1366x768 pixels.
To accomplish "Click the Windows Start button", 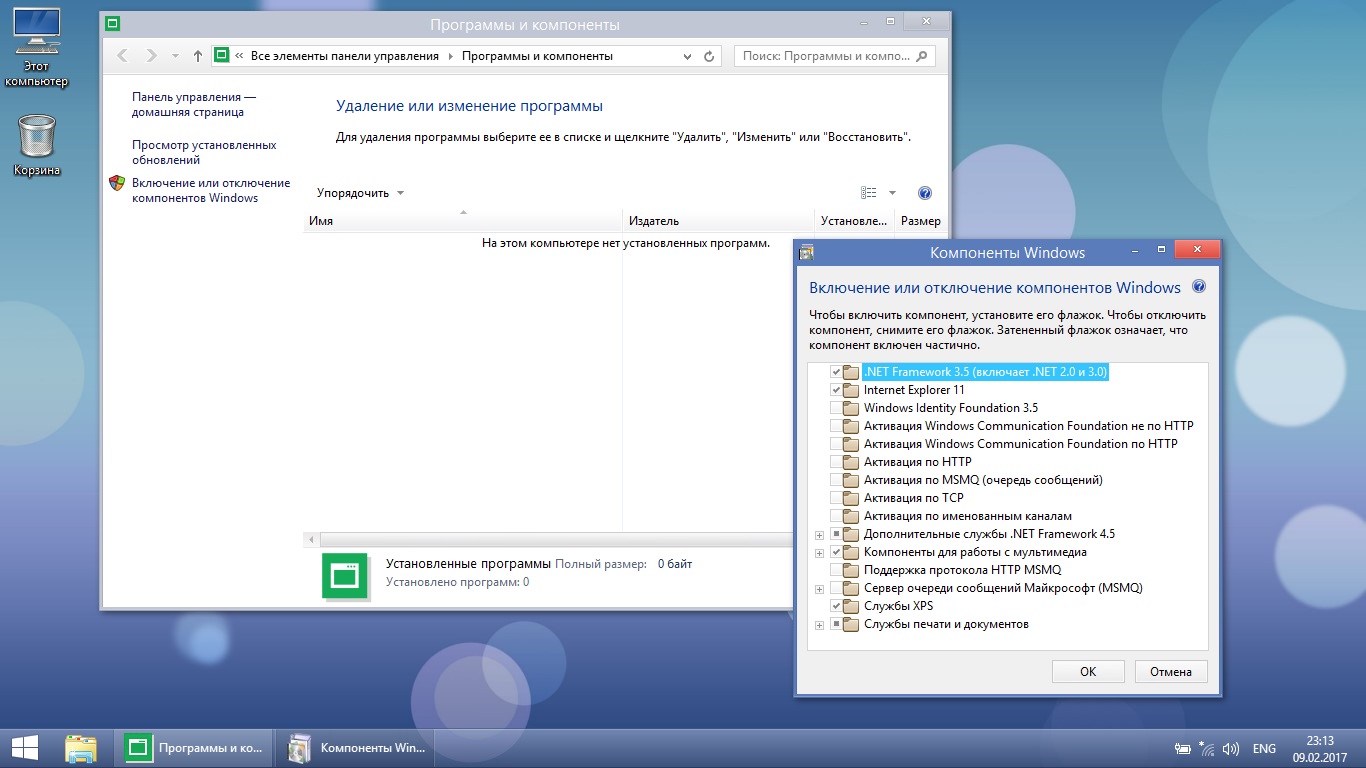I will click(25, 748).
